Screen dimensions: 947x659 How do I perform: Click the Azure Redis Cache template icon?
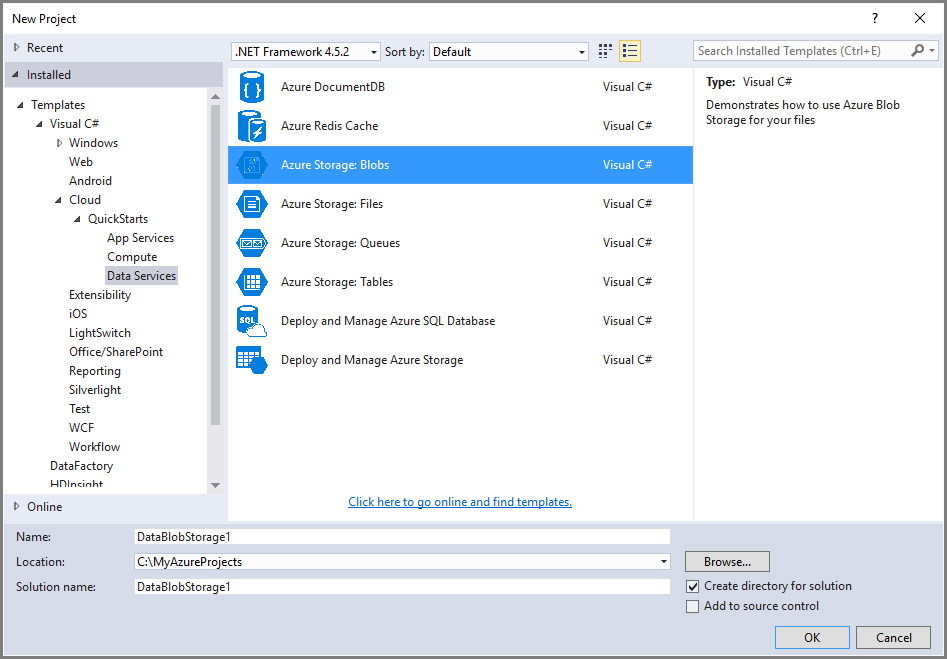click(x=251, y=125)
